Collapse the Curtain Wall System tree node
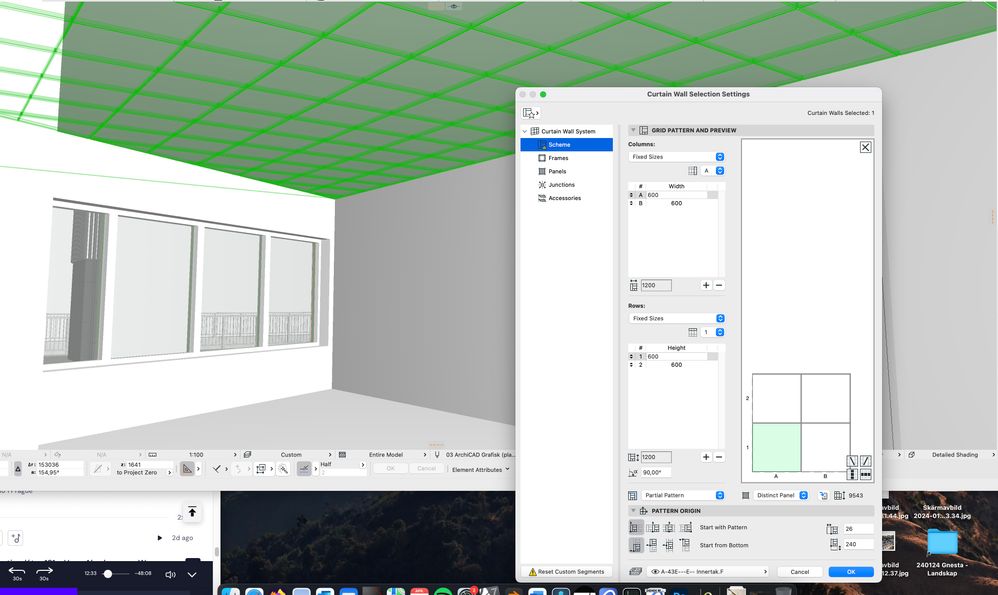The height and width of the screenshot is (595, 998). tap(524, 131)
